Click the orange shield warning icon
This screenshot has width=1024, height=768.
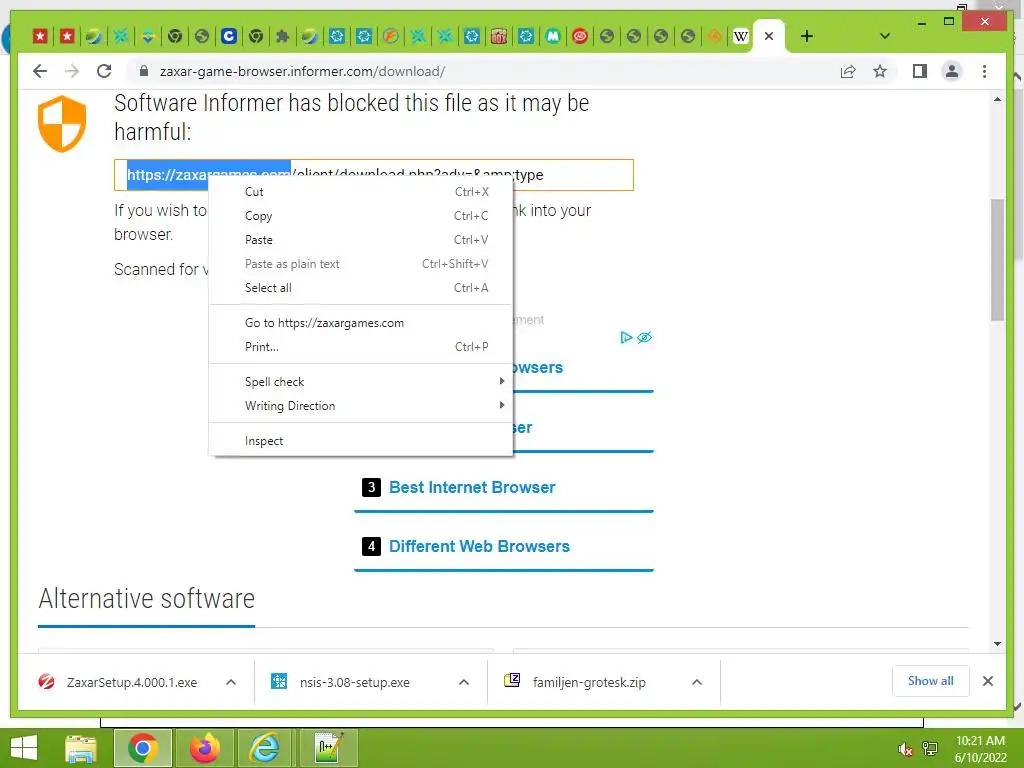point(62,123)
